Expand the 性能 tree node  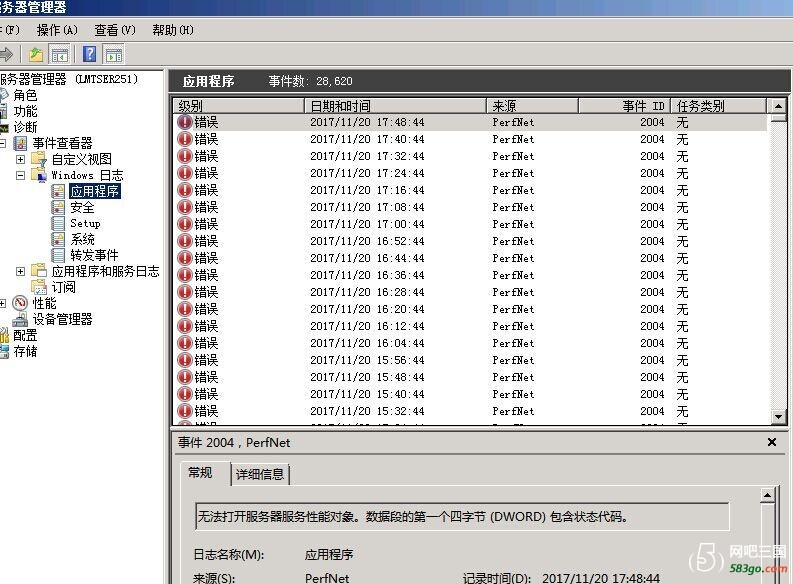pos(3,303)
